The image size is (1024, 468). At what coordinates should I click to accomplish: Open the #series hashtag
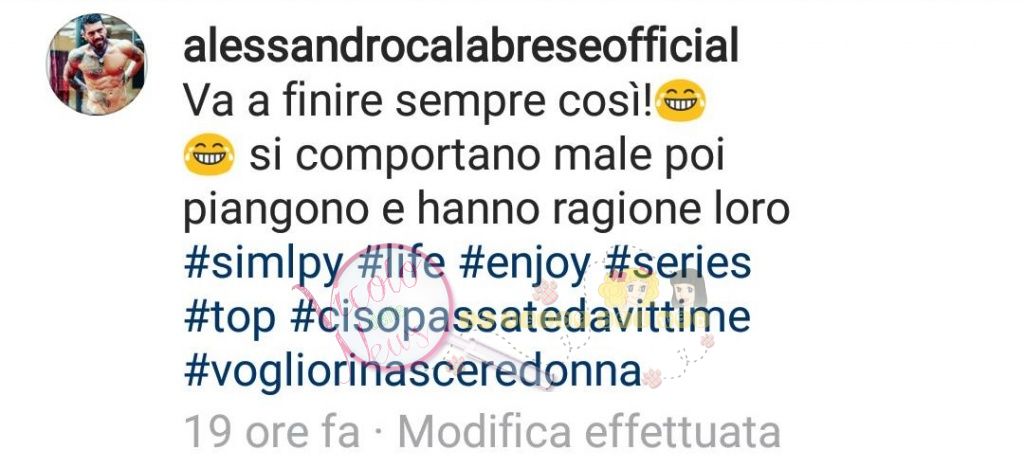point(678,264)
